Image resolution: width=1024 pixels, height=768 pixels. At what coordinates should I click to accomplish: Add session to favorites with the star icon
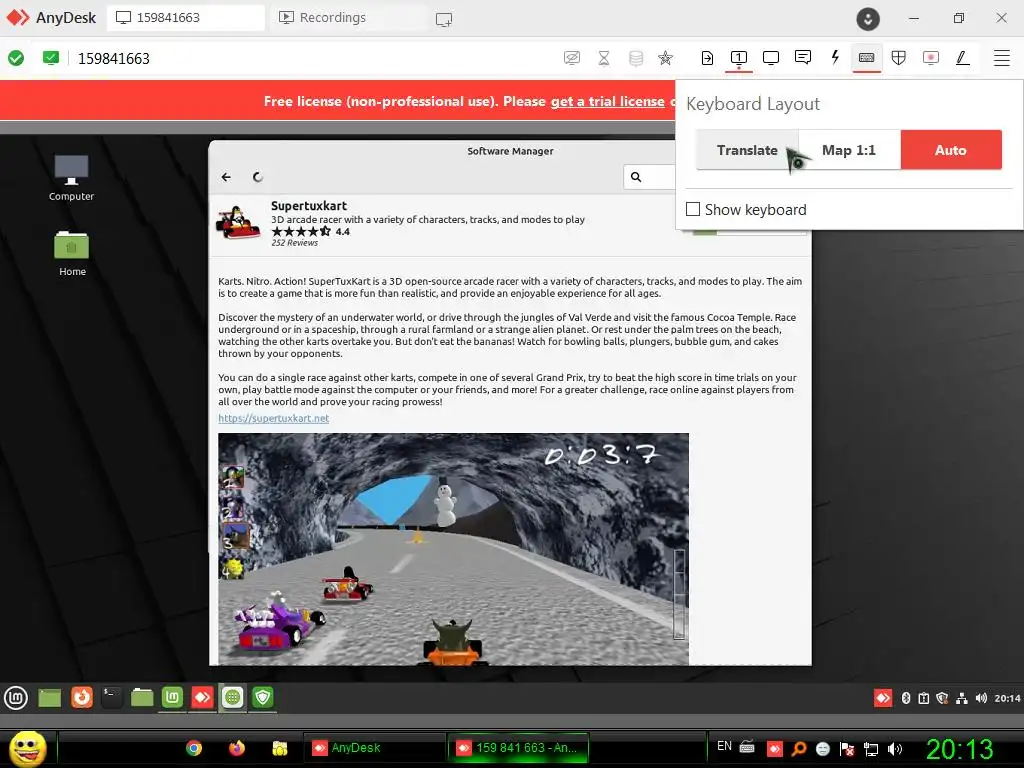(665, 58)
